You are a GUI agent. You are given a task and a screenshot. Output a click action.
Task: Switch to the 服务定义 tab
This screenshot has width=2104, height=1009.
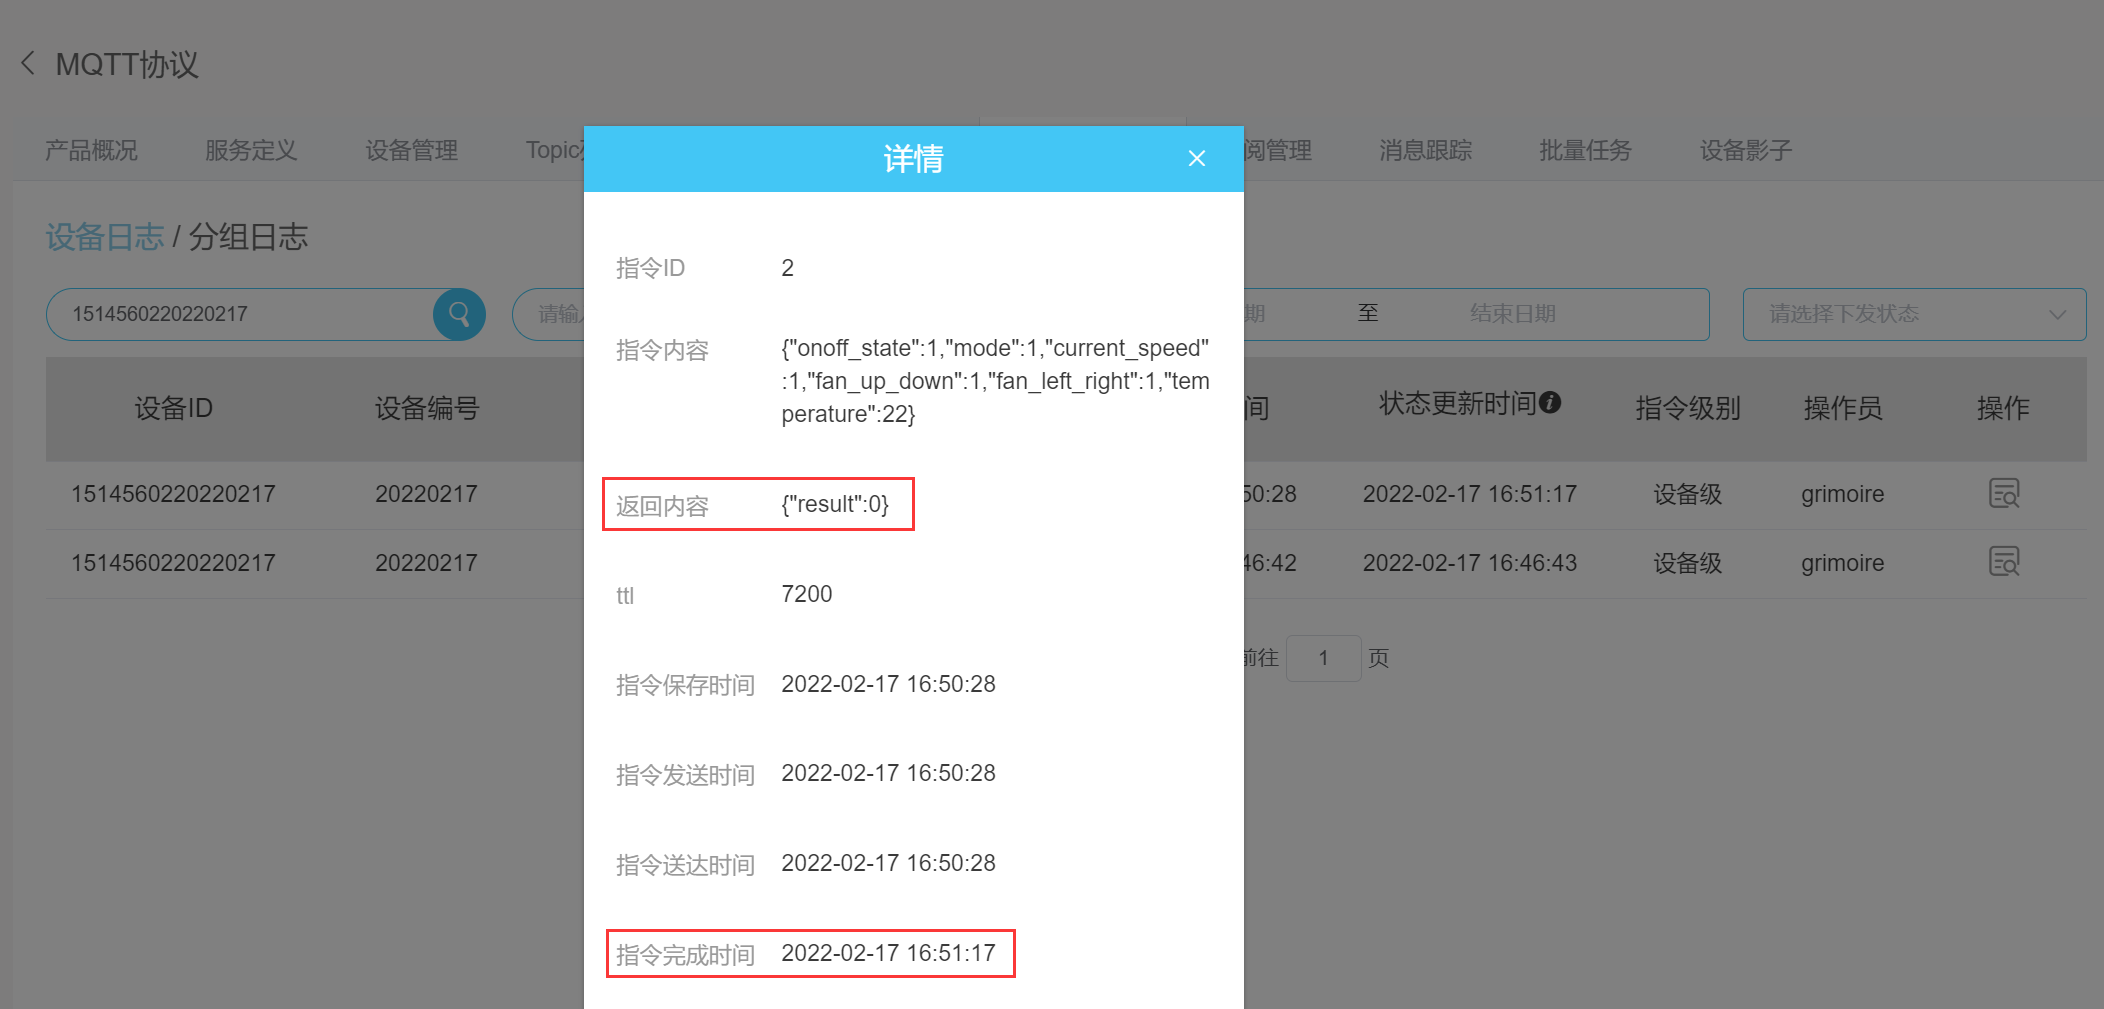[250, 150]
